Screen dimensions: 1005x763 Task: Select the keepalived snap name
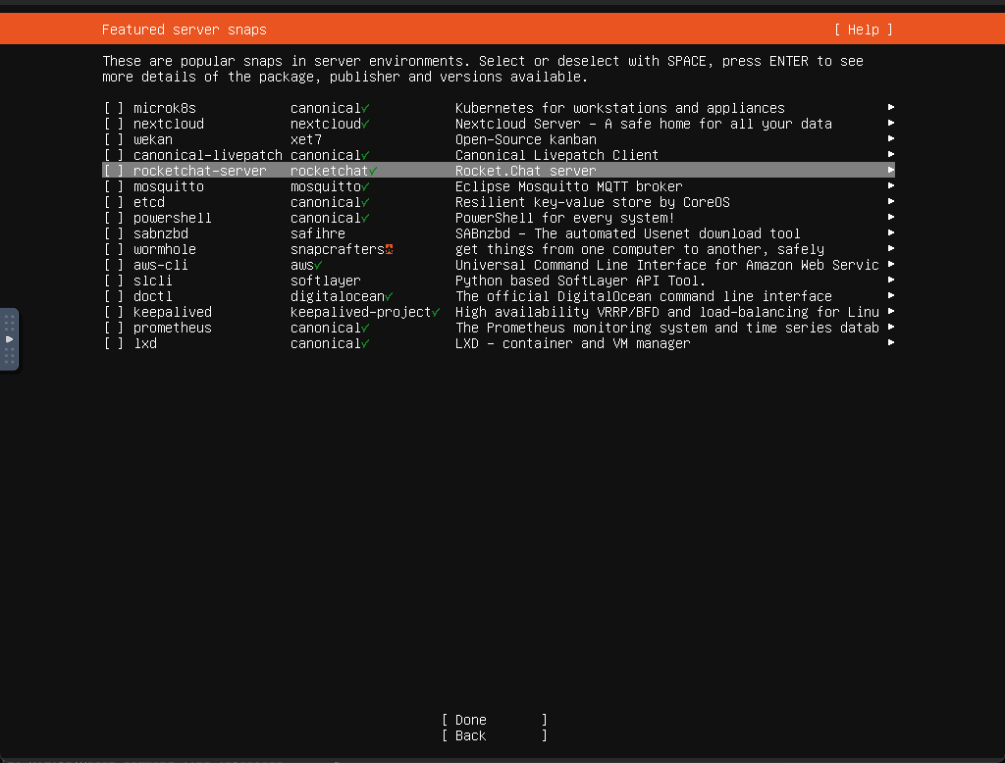(172, 312)
